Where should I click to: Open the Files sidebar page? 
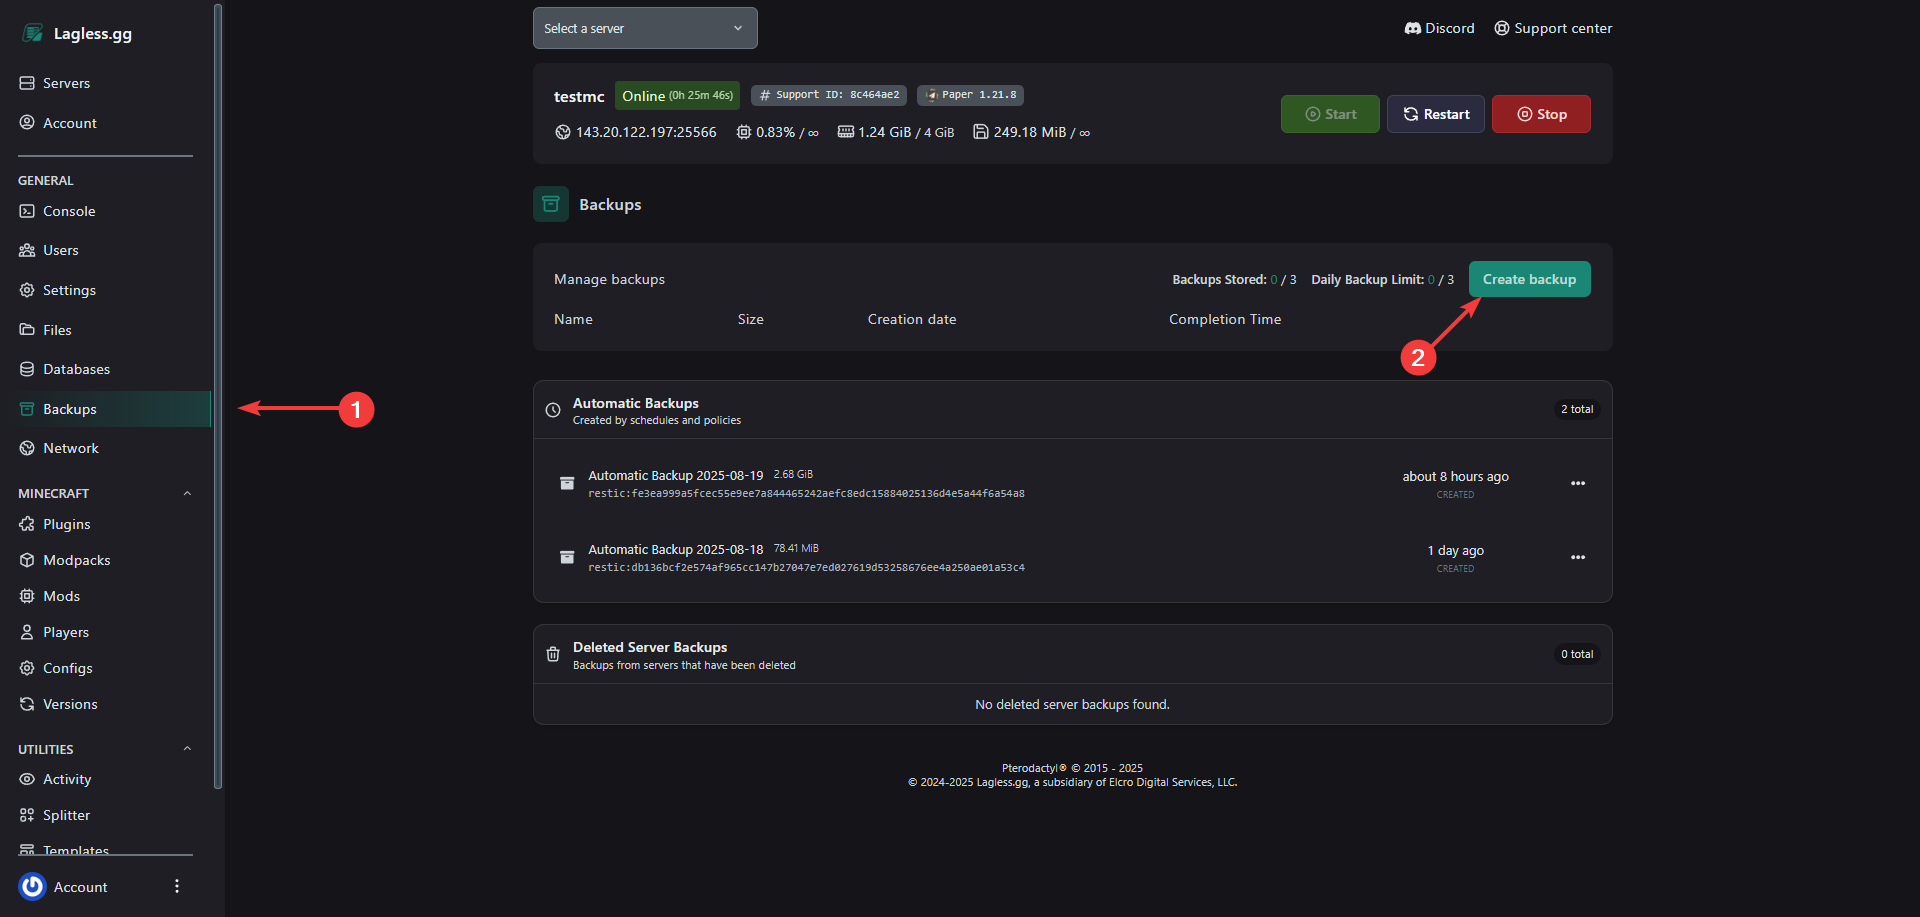pyautogui.click(x=57, y=330)
